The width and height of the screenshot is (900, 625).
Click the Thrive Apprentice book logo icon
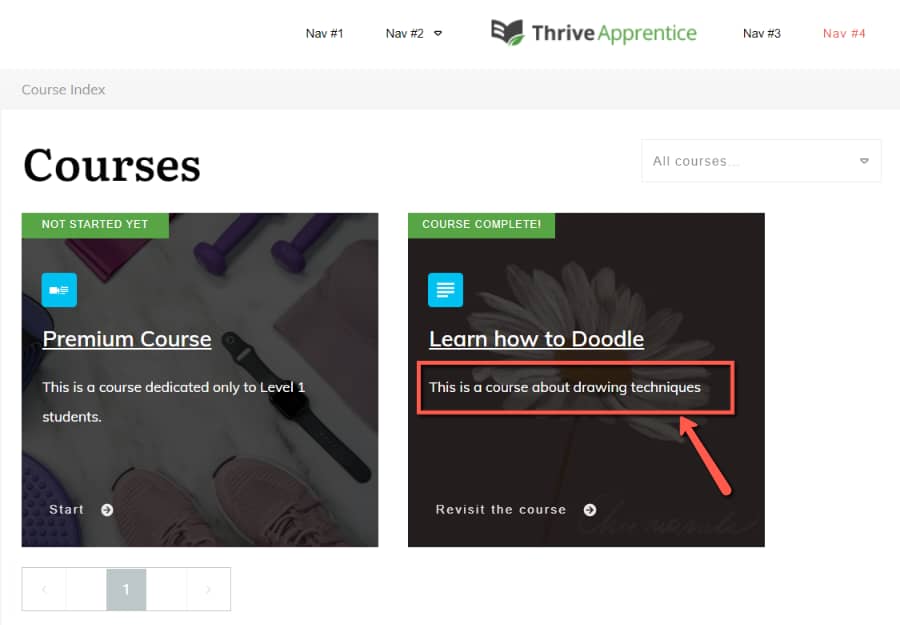(x=507, y=32)
